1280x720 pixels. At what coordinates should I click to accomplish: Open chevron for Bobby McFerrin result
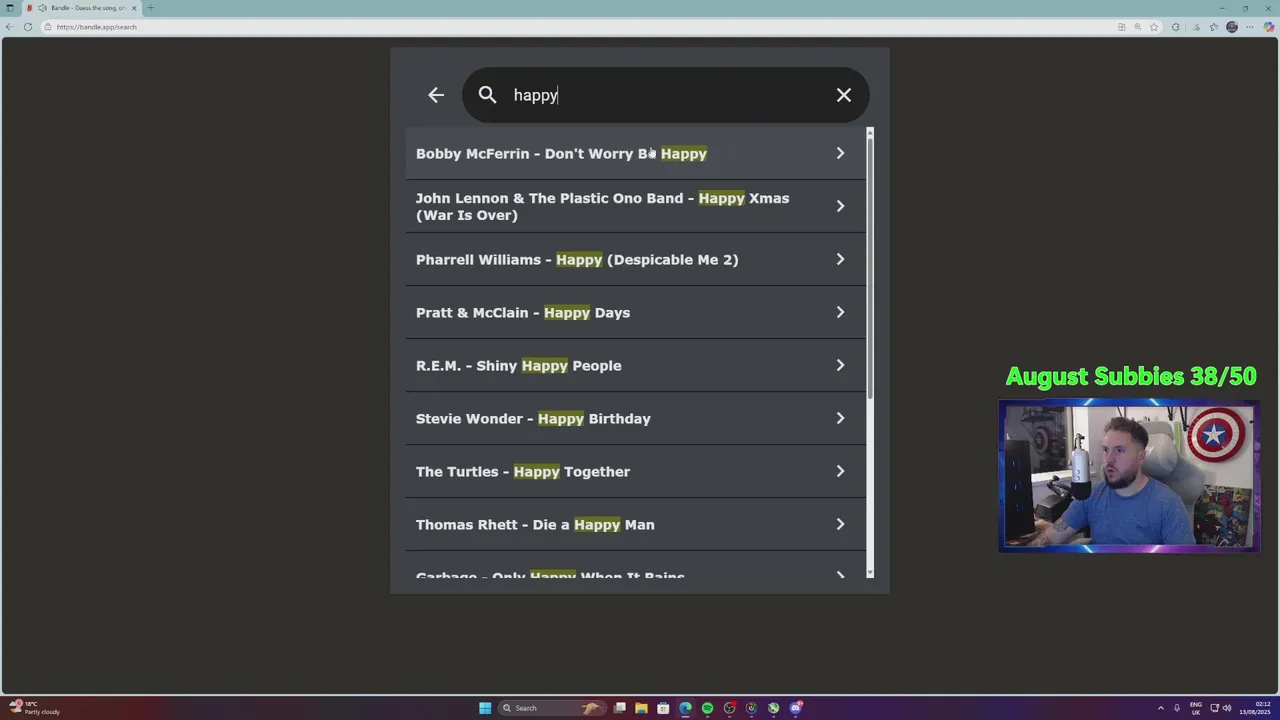click(x=840, y=153)
